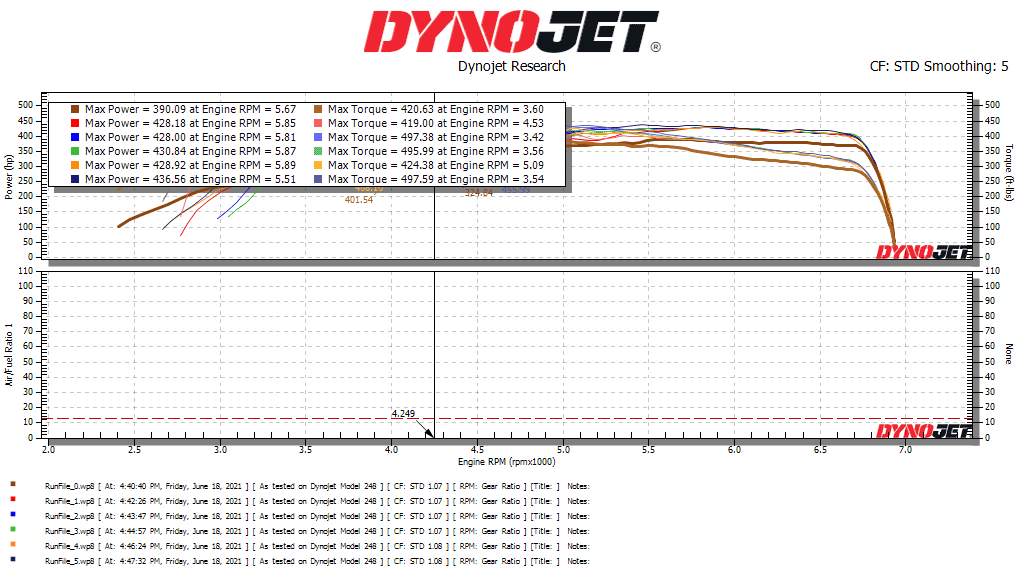This screenshot has height=576, width=1024.
Task: Click the blue Max Power 428.00 legend swatch
Action: click(x=75, y=137)
